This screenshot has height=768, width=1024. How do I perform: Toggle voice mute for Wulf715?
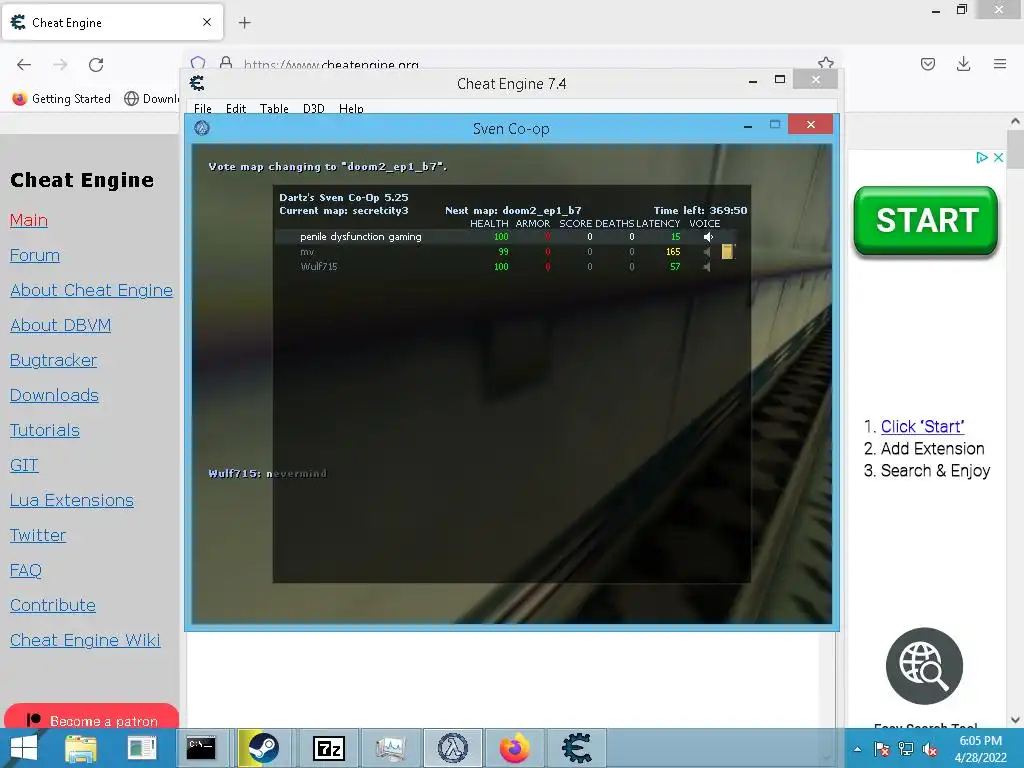(707, 266)
